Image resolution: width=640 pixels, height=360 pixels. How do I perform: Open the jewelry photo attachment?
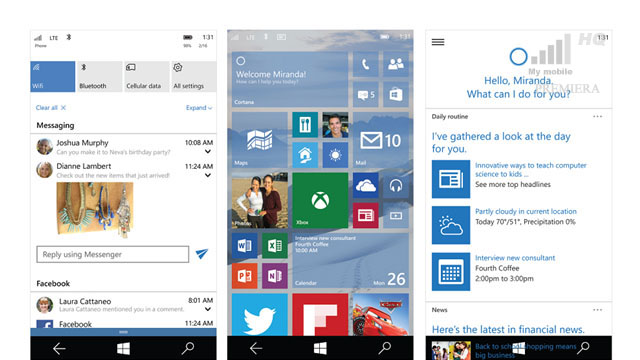(95, 209)
